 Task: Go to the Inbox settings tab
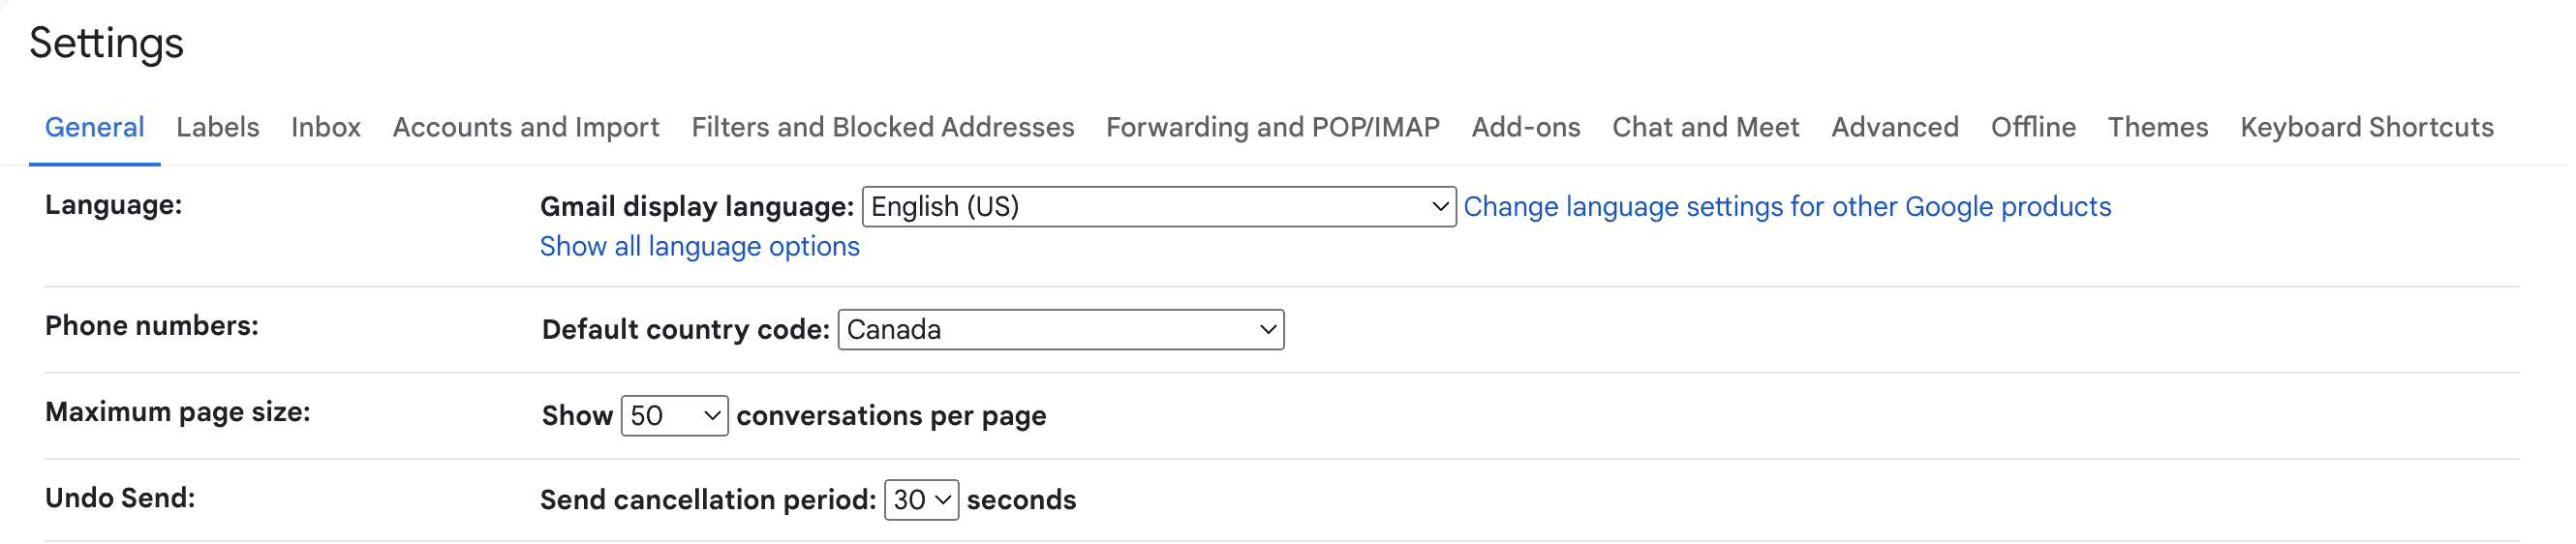[326, 127]
